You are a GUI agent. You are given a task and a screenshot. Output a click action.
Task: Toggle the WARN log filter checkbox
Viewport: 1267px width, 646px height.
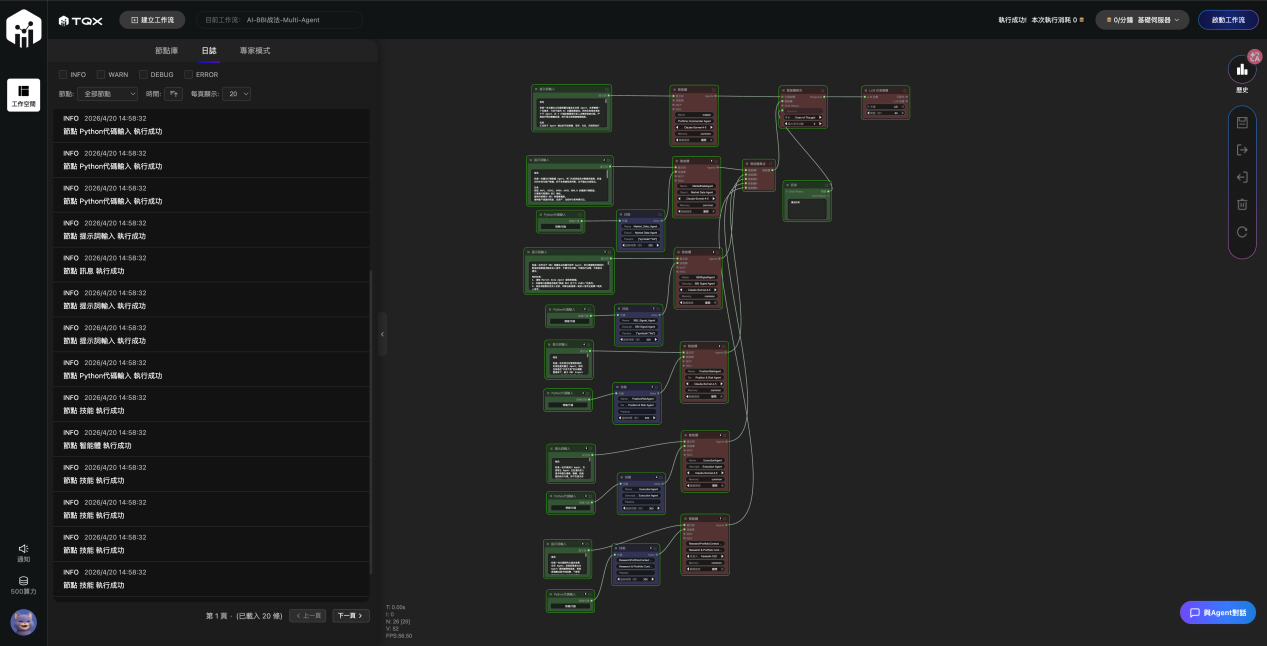point(101,75)
